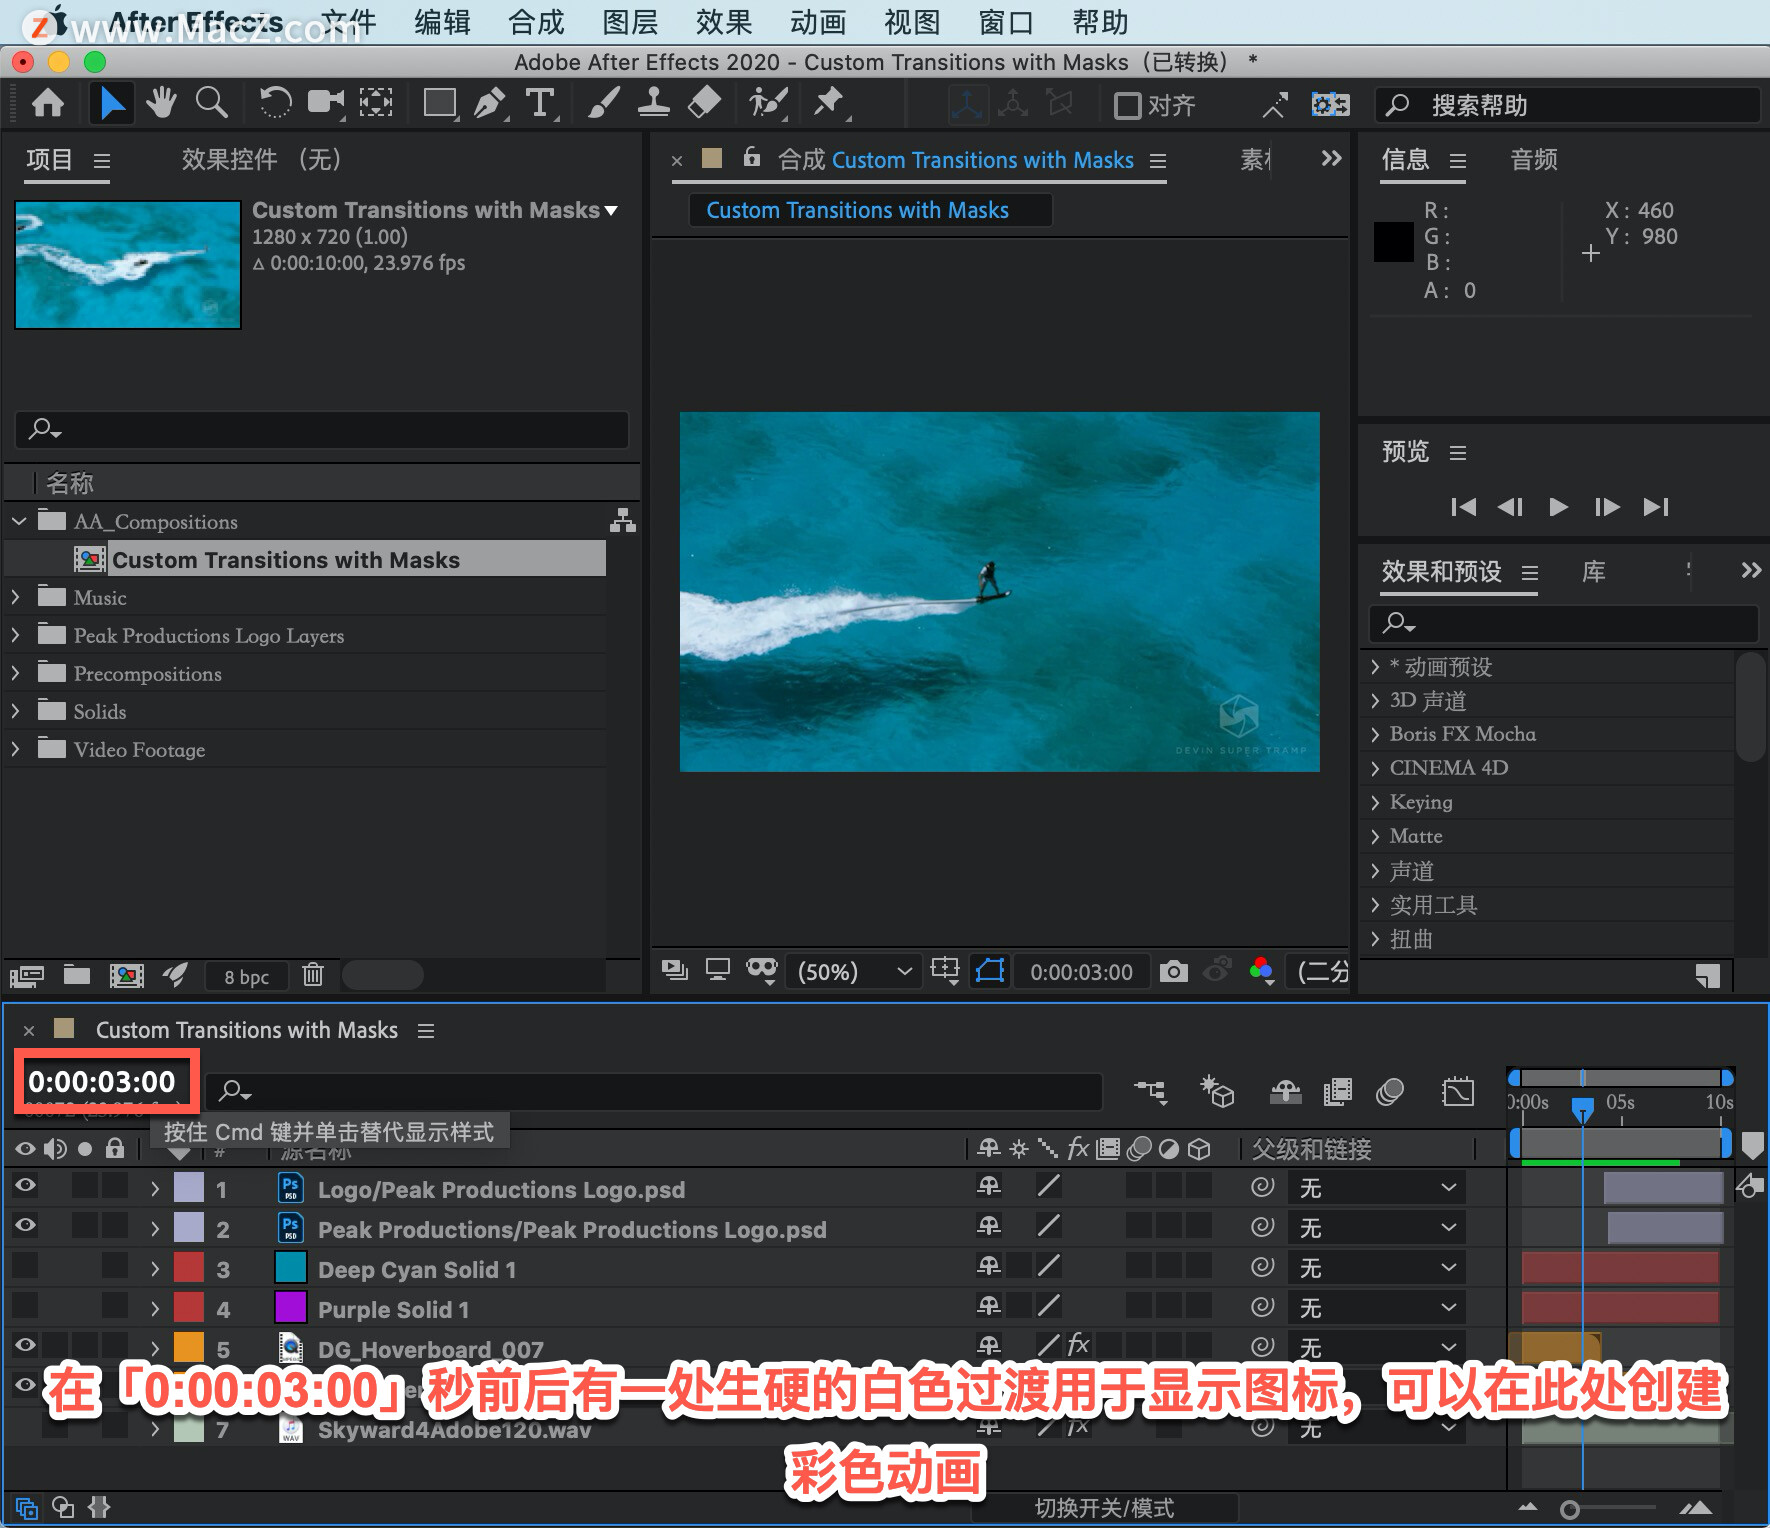The height and width of the screenshot is (1528, 1770).
Task: Select the Rectangle shape tool
Action: tap(440, 103)
